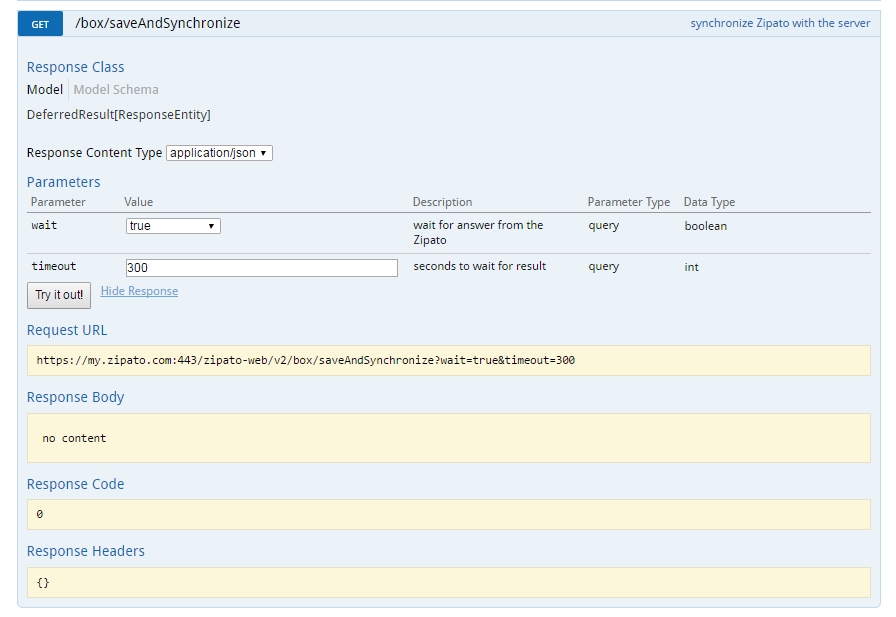Click the timeout input field
The width and height of the screenshot is (896, 617).
[x=261, y=268]
